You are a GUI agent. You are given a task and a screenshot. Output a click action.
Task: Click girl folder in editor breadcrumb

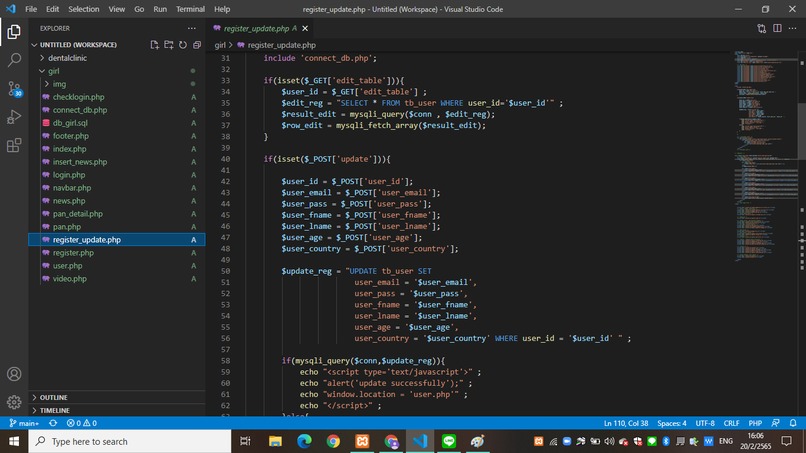(220, 45)
